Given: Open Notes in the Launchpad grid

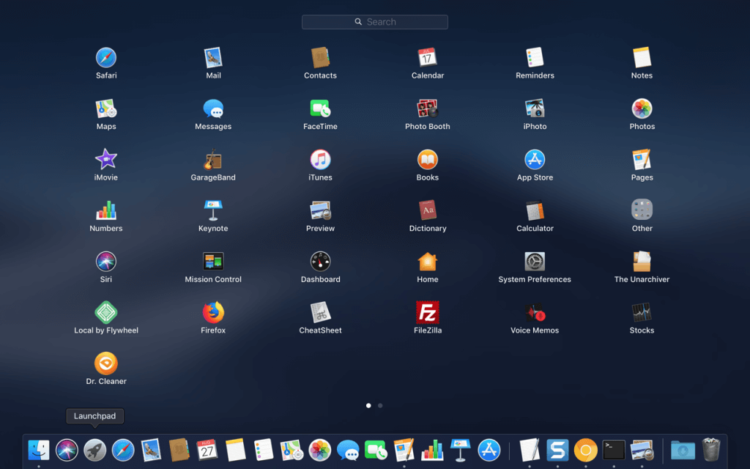Looking at the screenshot, I should pos(641,58).
